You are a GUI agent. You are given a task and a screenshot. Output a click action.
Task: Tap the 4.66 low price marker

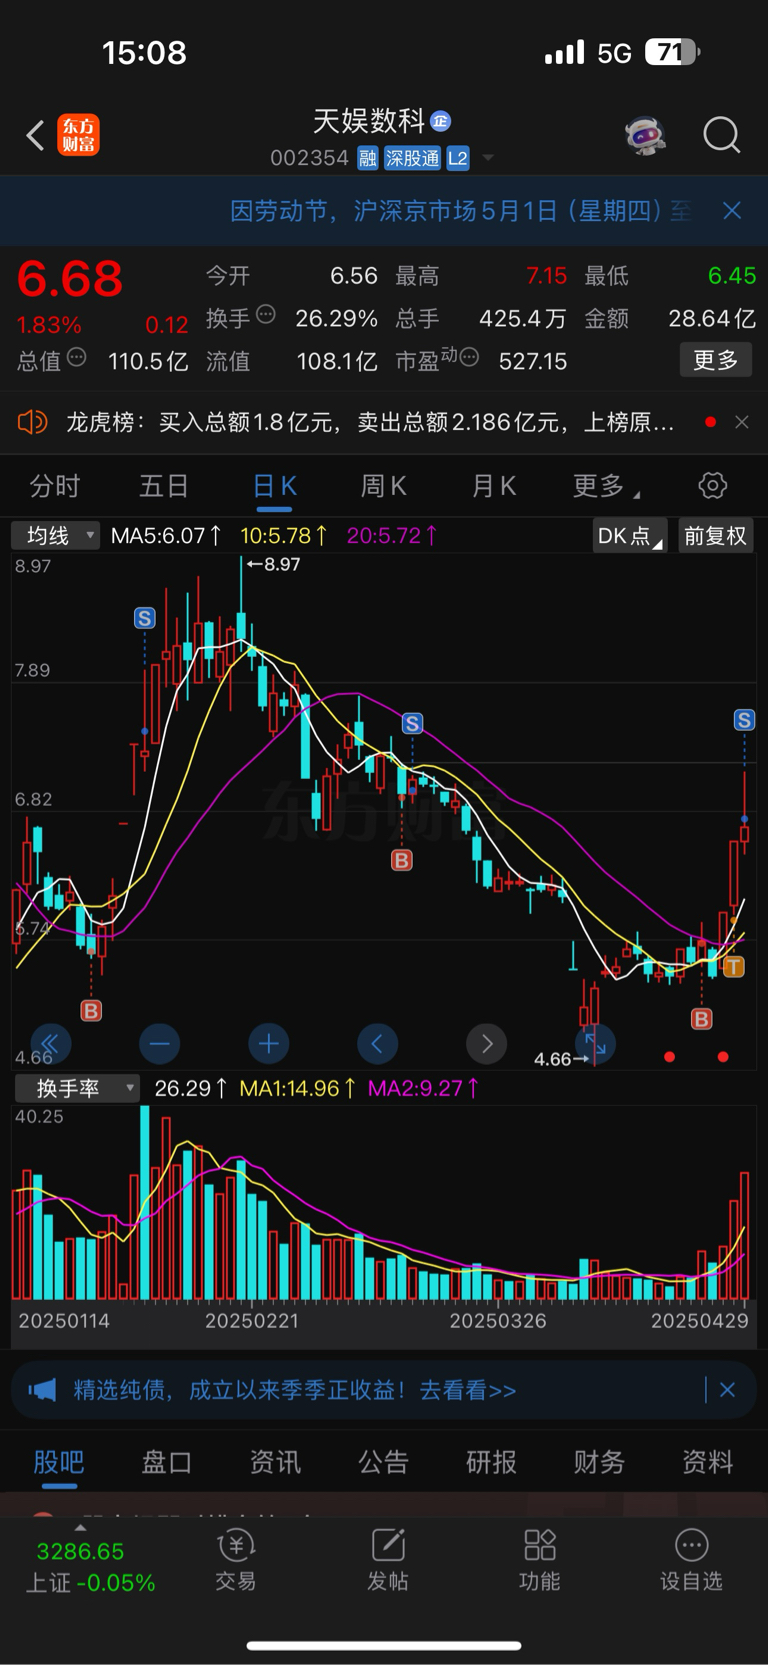561,1059
